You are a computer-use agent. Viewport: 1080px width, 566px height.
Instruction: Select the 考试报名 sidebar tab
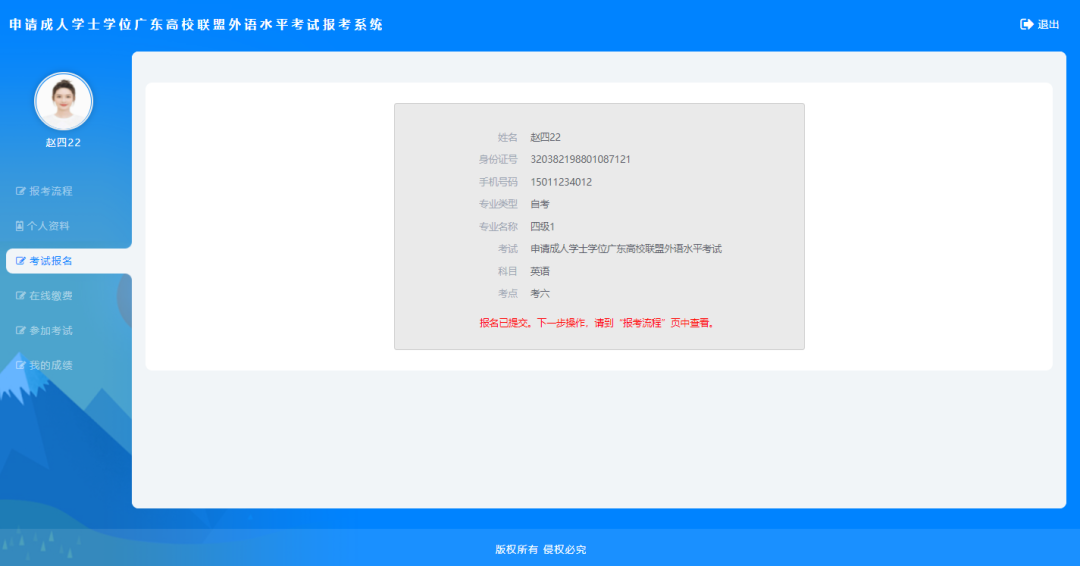[51, 261]
